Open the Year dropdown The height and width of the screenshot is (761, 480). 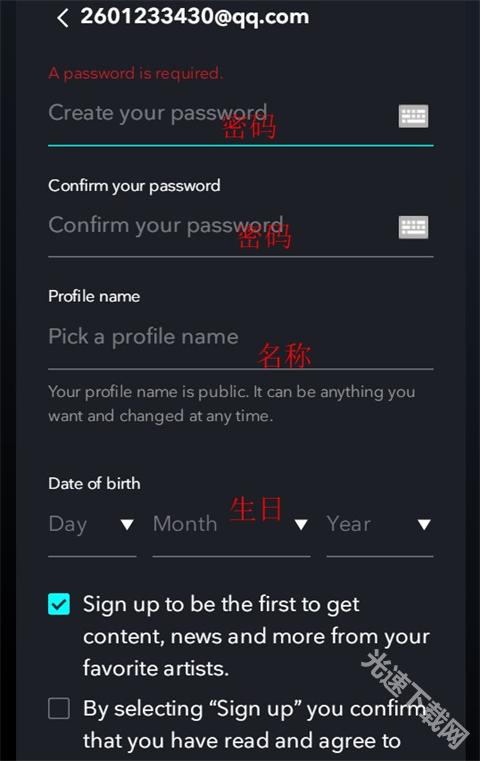pos(380,527)
